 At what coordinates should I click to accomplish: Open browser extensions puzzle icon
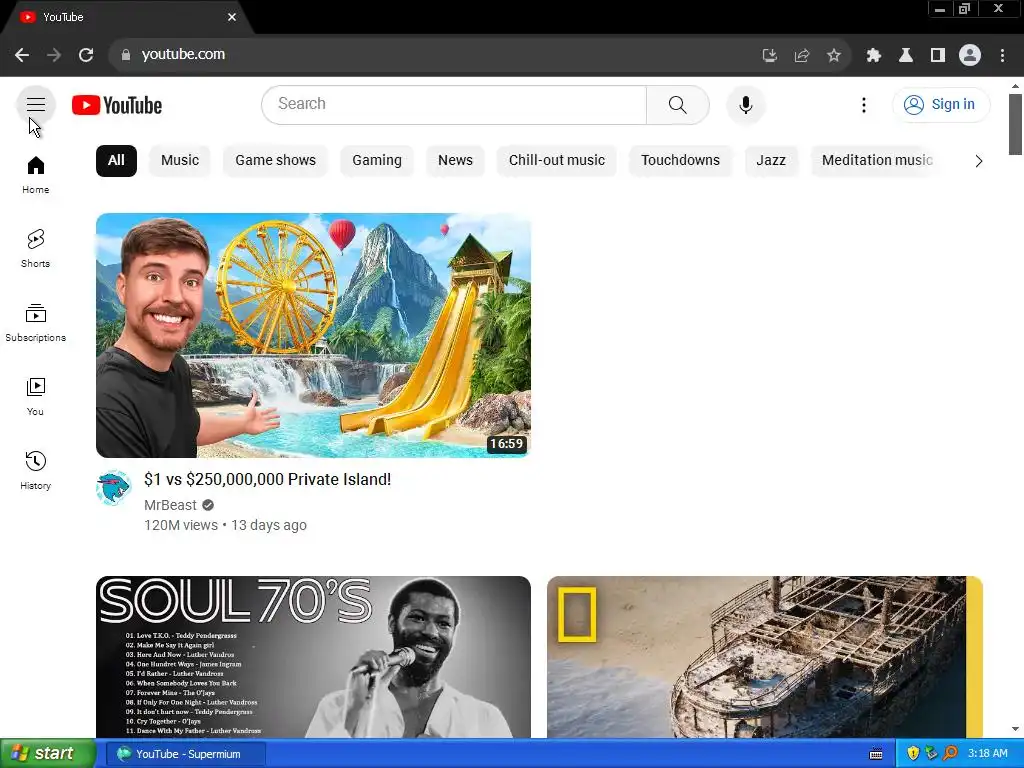pos(873,56)
